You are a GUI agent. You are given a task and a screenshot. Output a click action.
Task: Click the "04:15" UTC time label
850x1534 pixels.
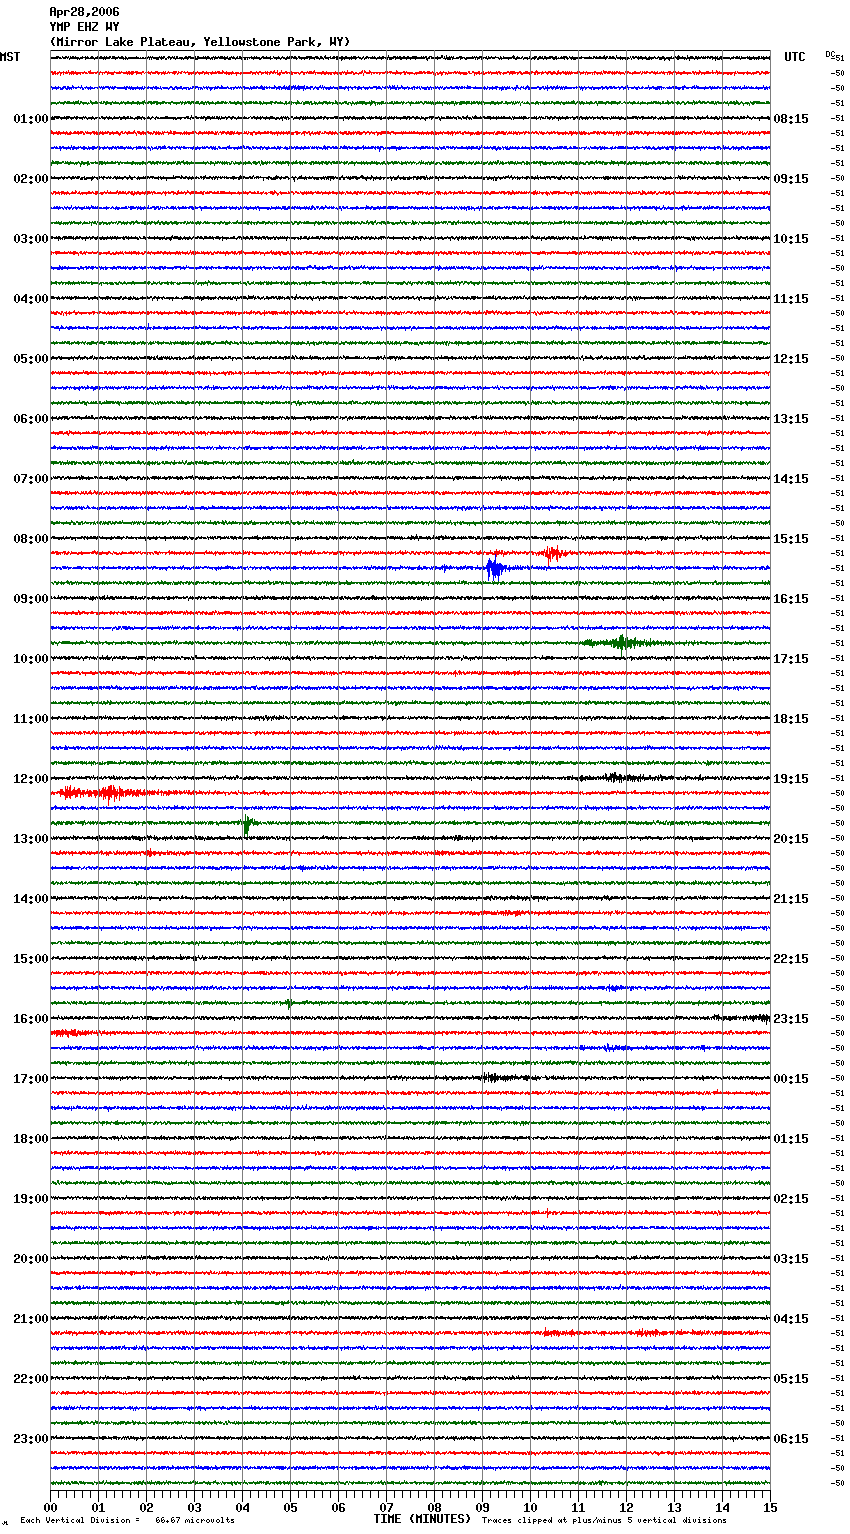[791, 1319]
